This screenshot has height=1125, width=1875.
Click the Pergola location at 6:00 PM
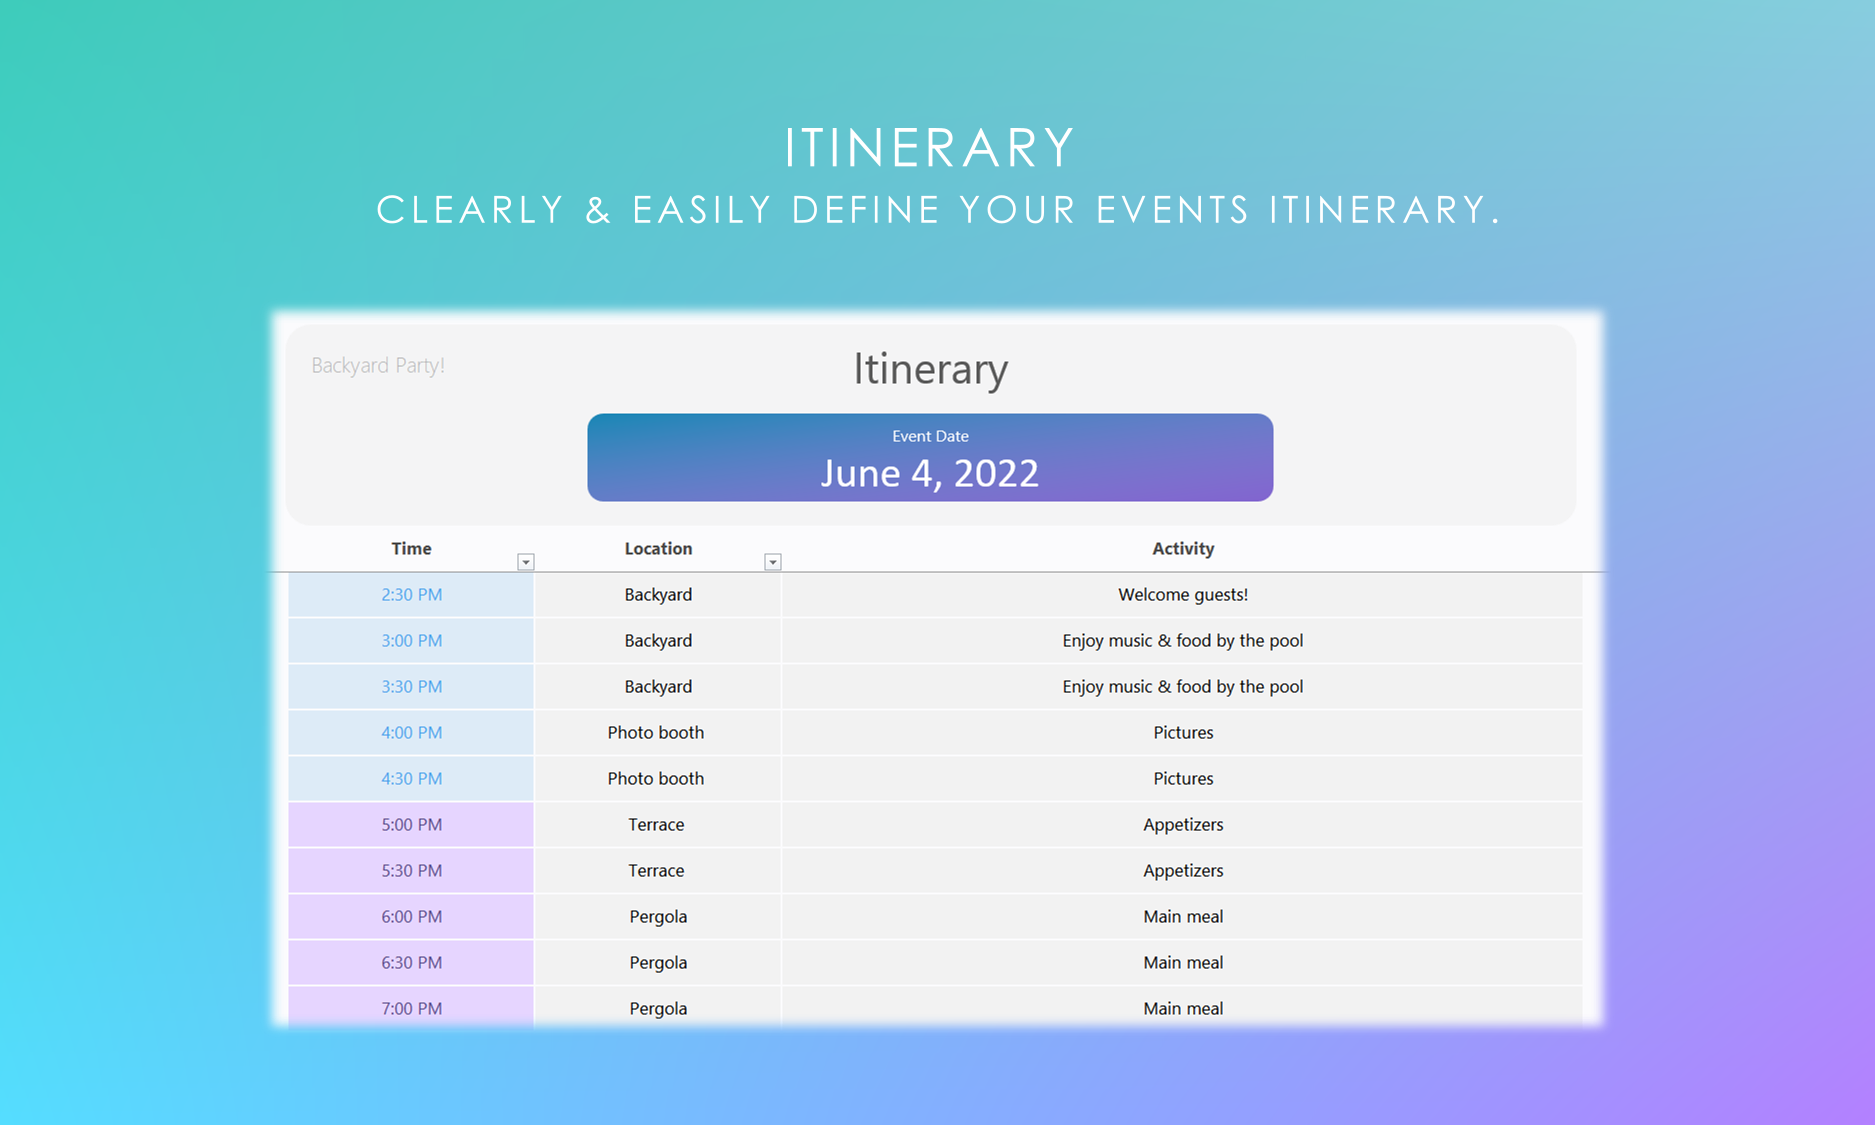tap(658, 917)
